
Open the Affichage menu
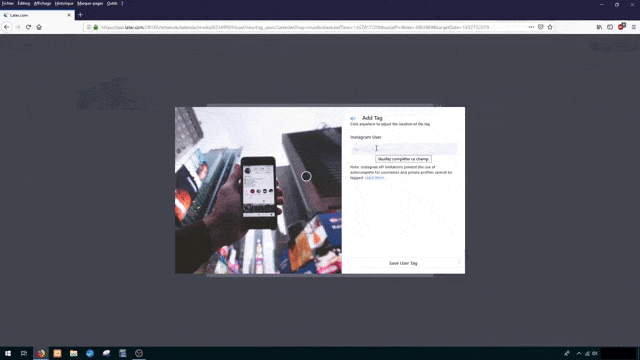point(42,3)
